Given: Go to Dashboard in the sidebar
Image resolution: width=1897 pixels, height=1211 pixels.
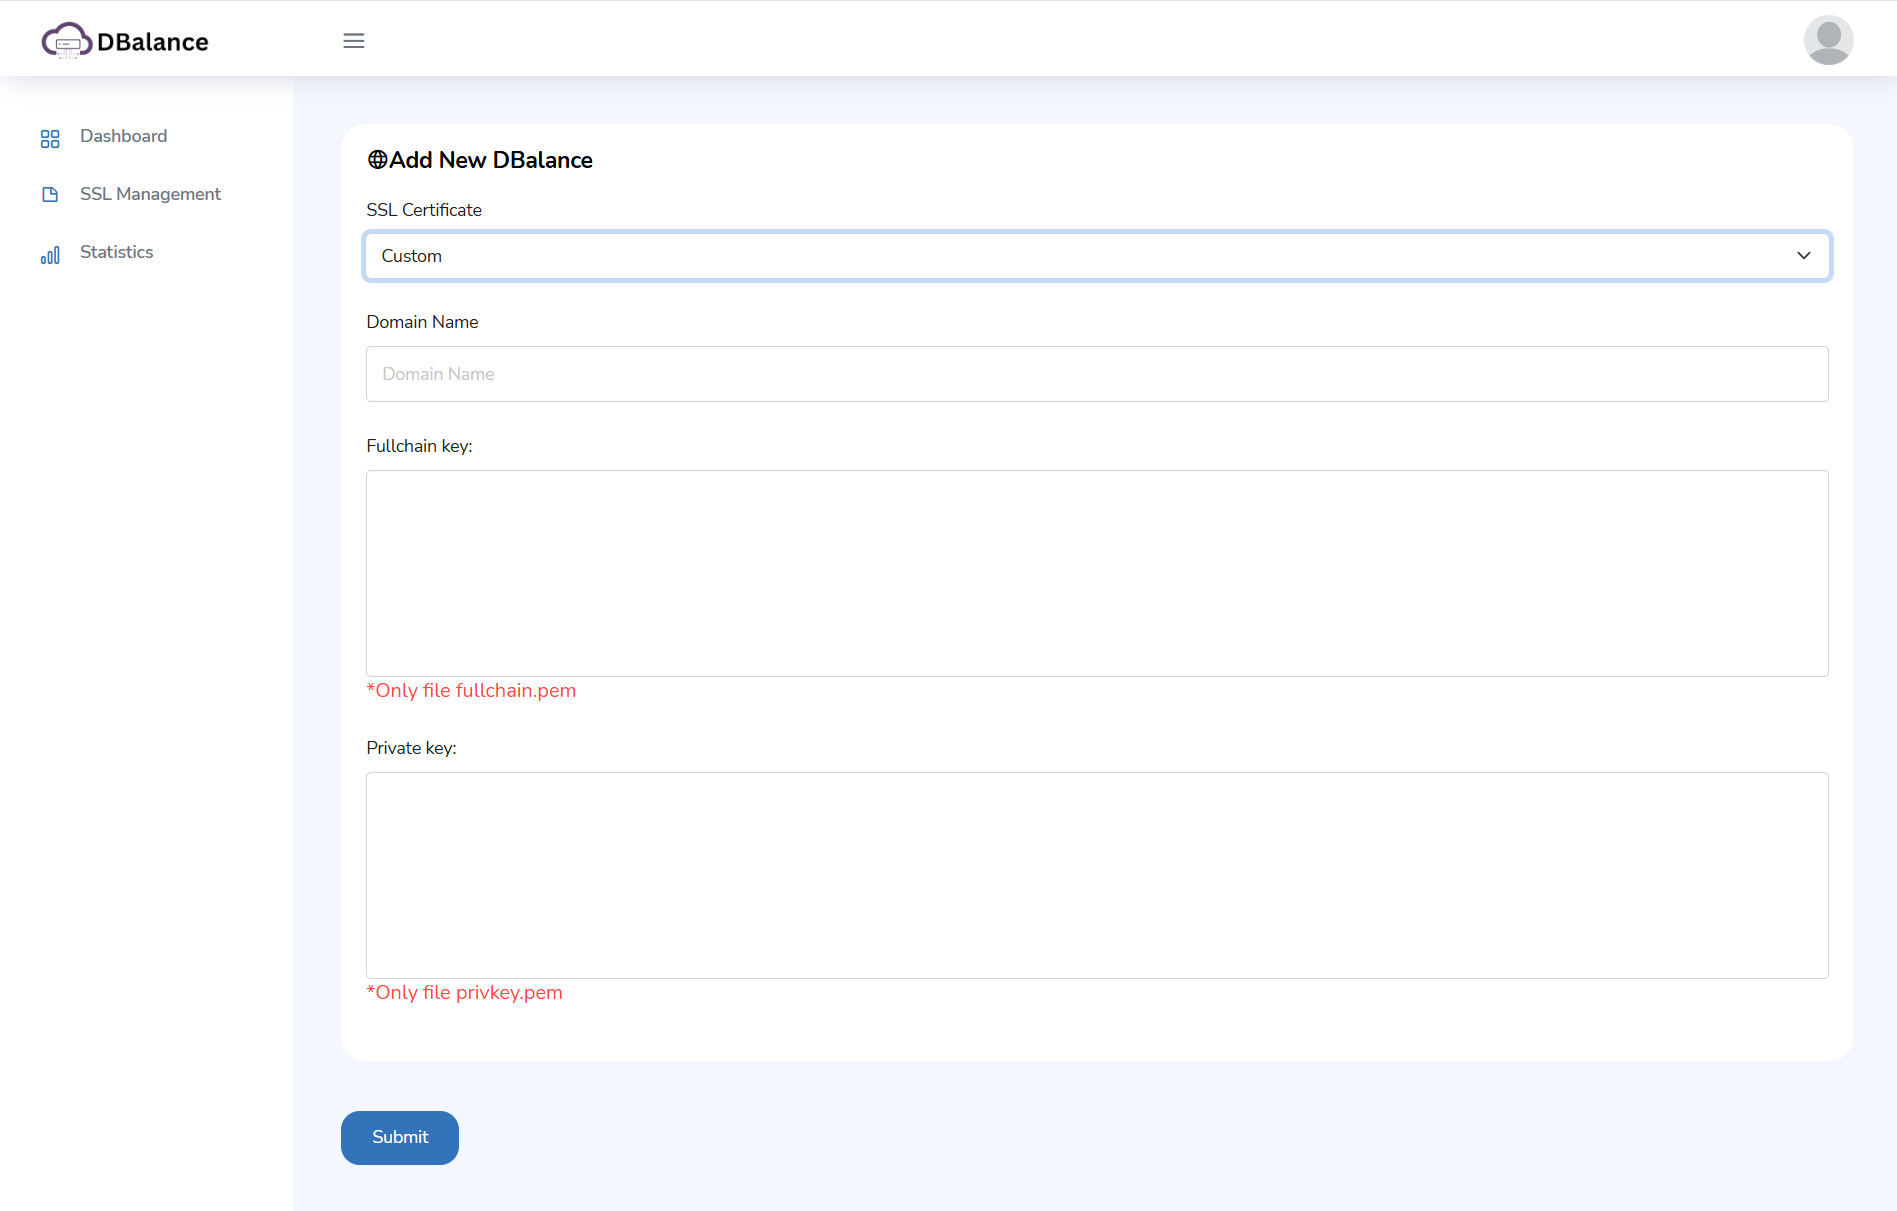Looking at the screenshot, I should click(x=123, y=136).
